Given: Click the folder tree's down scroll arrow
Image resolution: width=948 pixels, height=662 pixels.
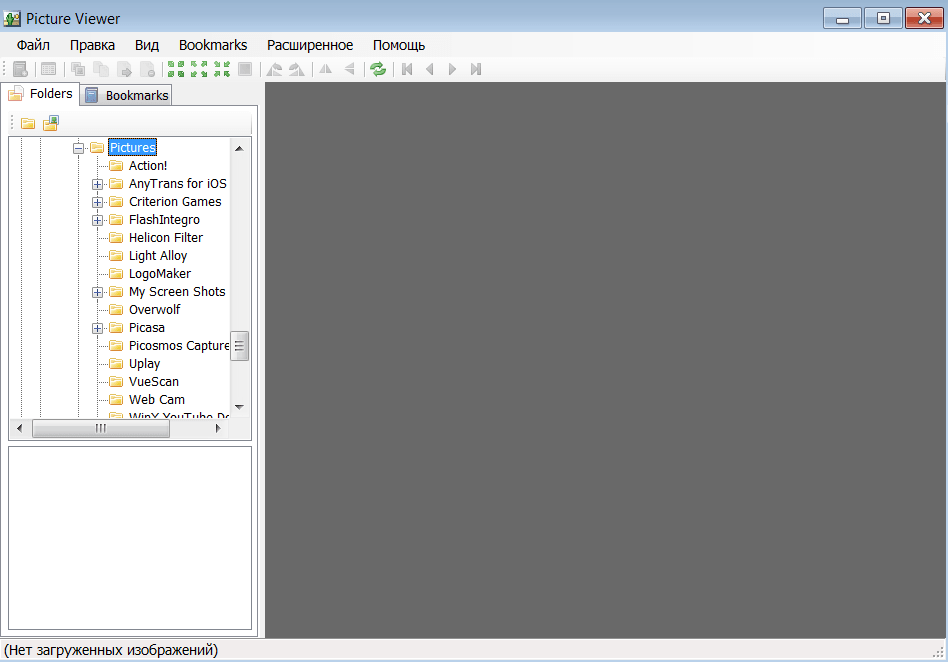Looking at the screenshot, I should pyautogui.click(x=239, y=407).
